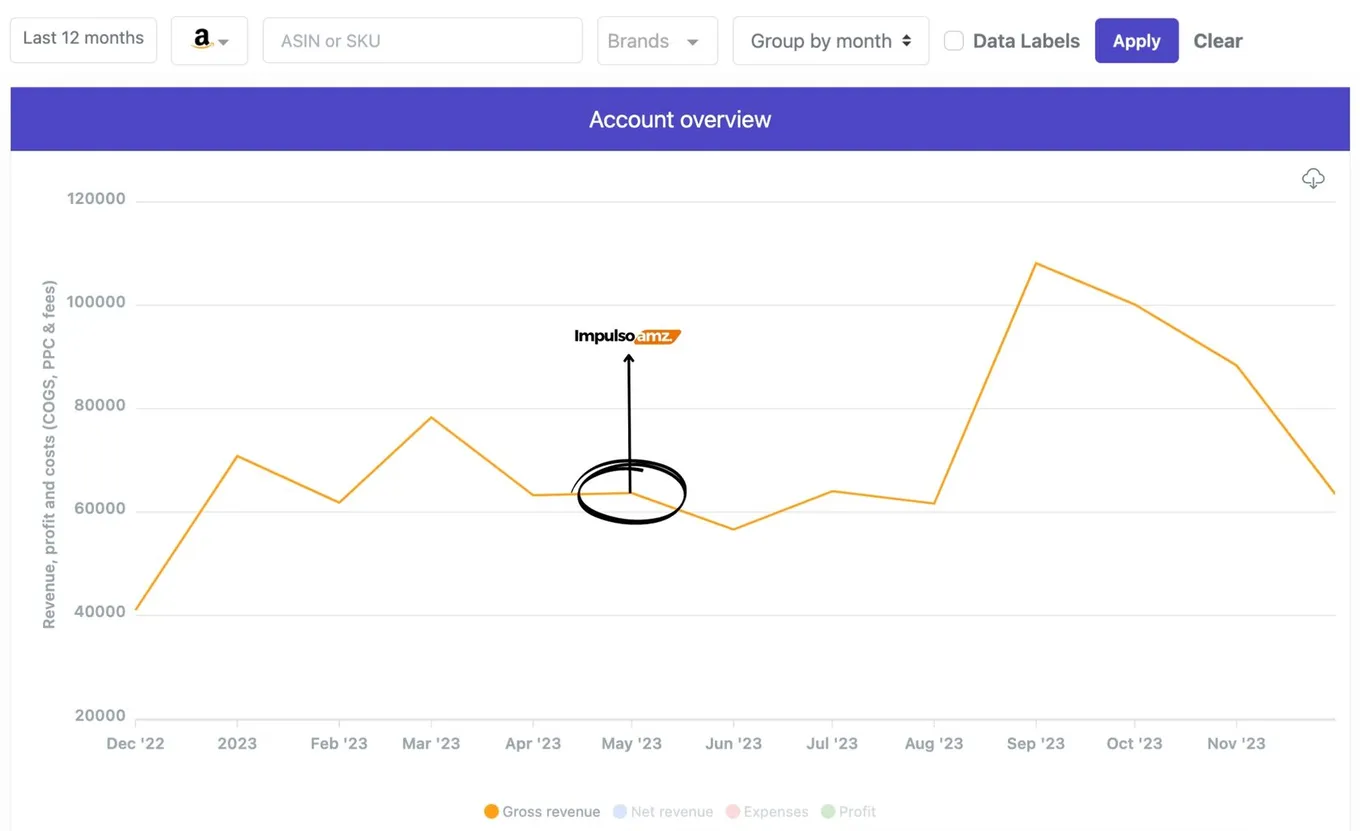Click the Account overview header
The width and height of the screenshot is (1360, 831).
[680, 119]
